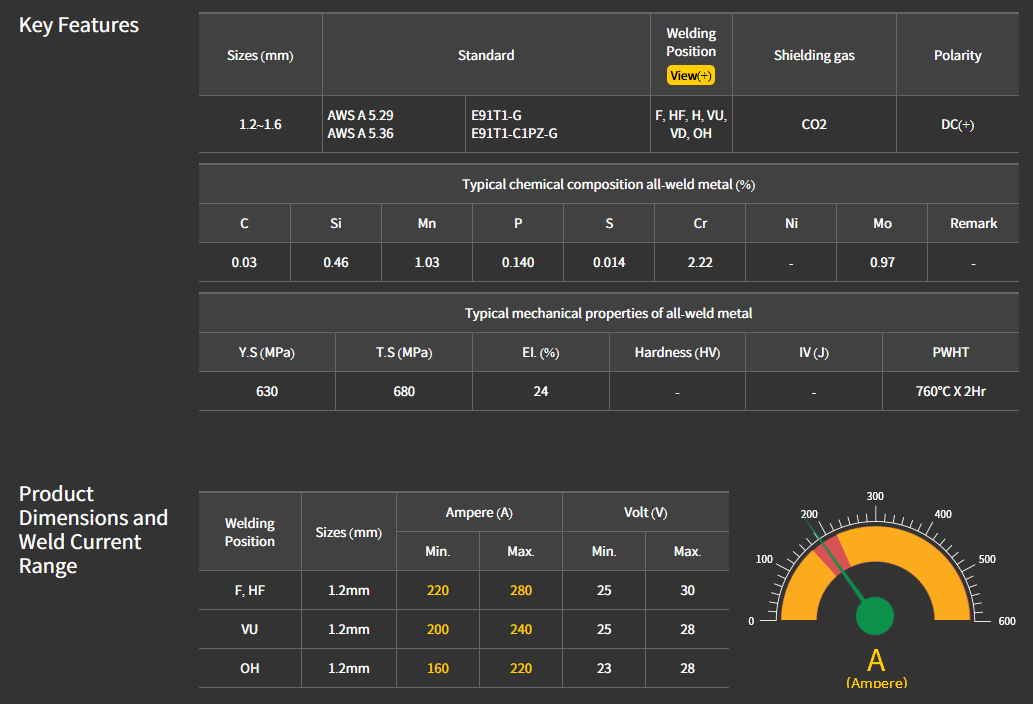The image size is (1033, 704).
Task: Click the AWS A 5.29 standard text
Action: tap(361, 115)
